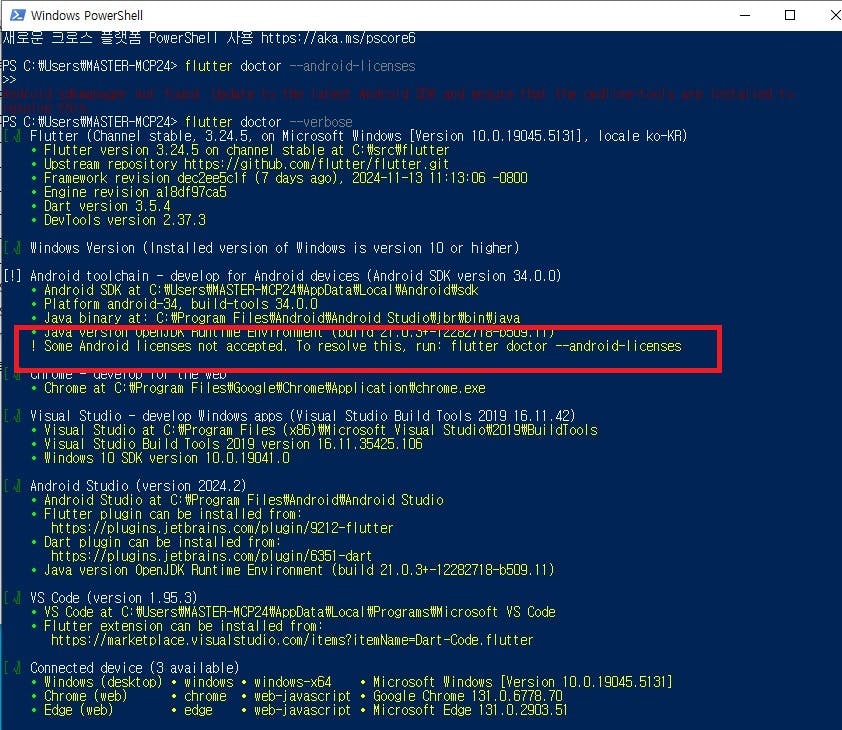Viewport: 842px width, 730px height.
Task: Close the Windows PowerShell window
Action: [x=834, y=15]
